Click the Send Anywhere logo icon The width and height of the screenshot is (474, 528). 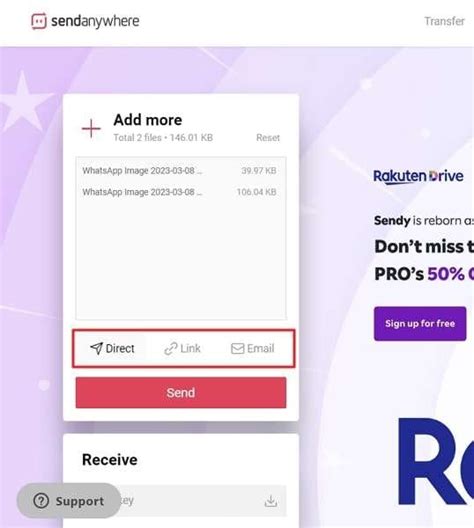(39, 21)
